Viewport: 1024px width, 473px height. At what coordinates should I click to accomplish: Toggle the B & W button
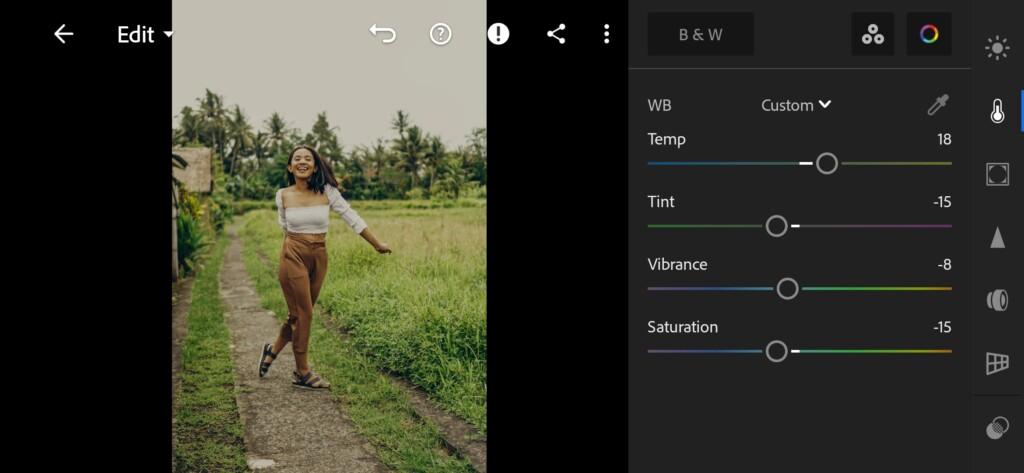click(x=701, y=34)
